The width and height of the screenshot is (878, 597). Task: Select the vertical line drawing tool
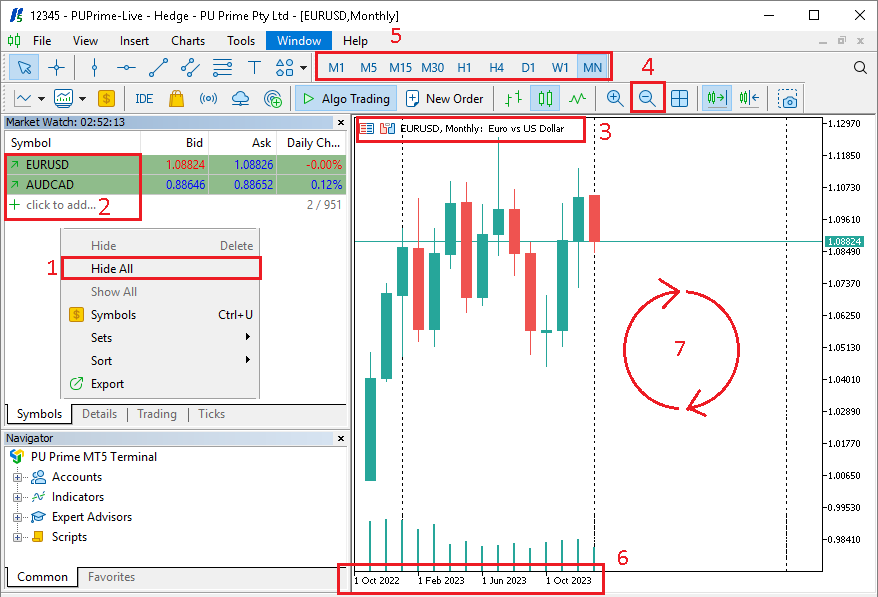tap(94, 68)
